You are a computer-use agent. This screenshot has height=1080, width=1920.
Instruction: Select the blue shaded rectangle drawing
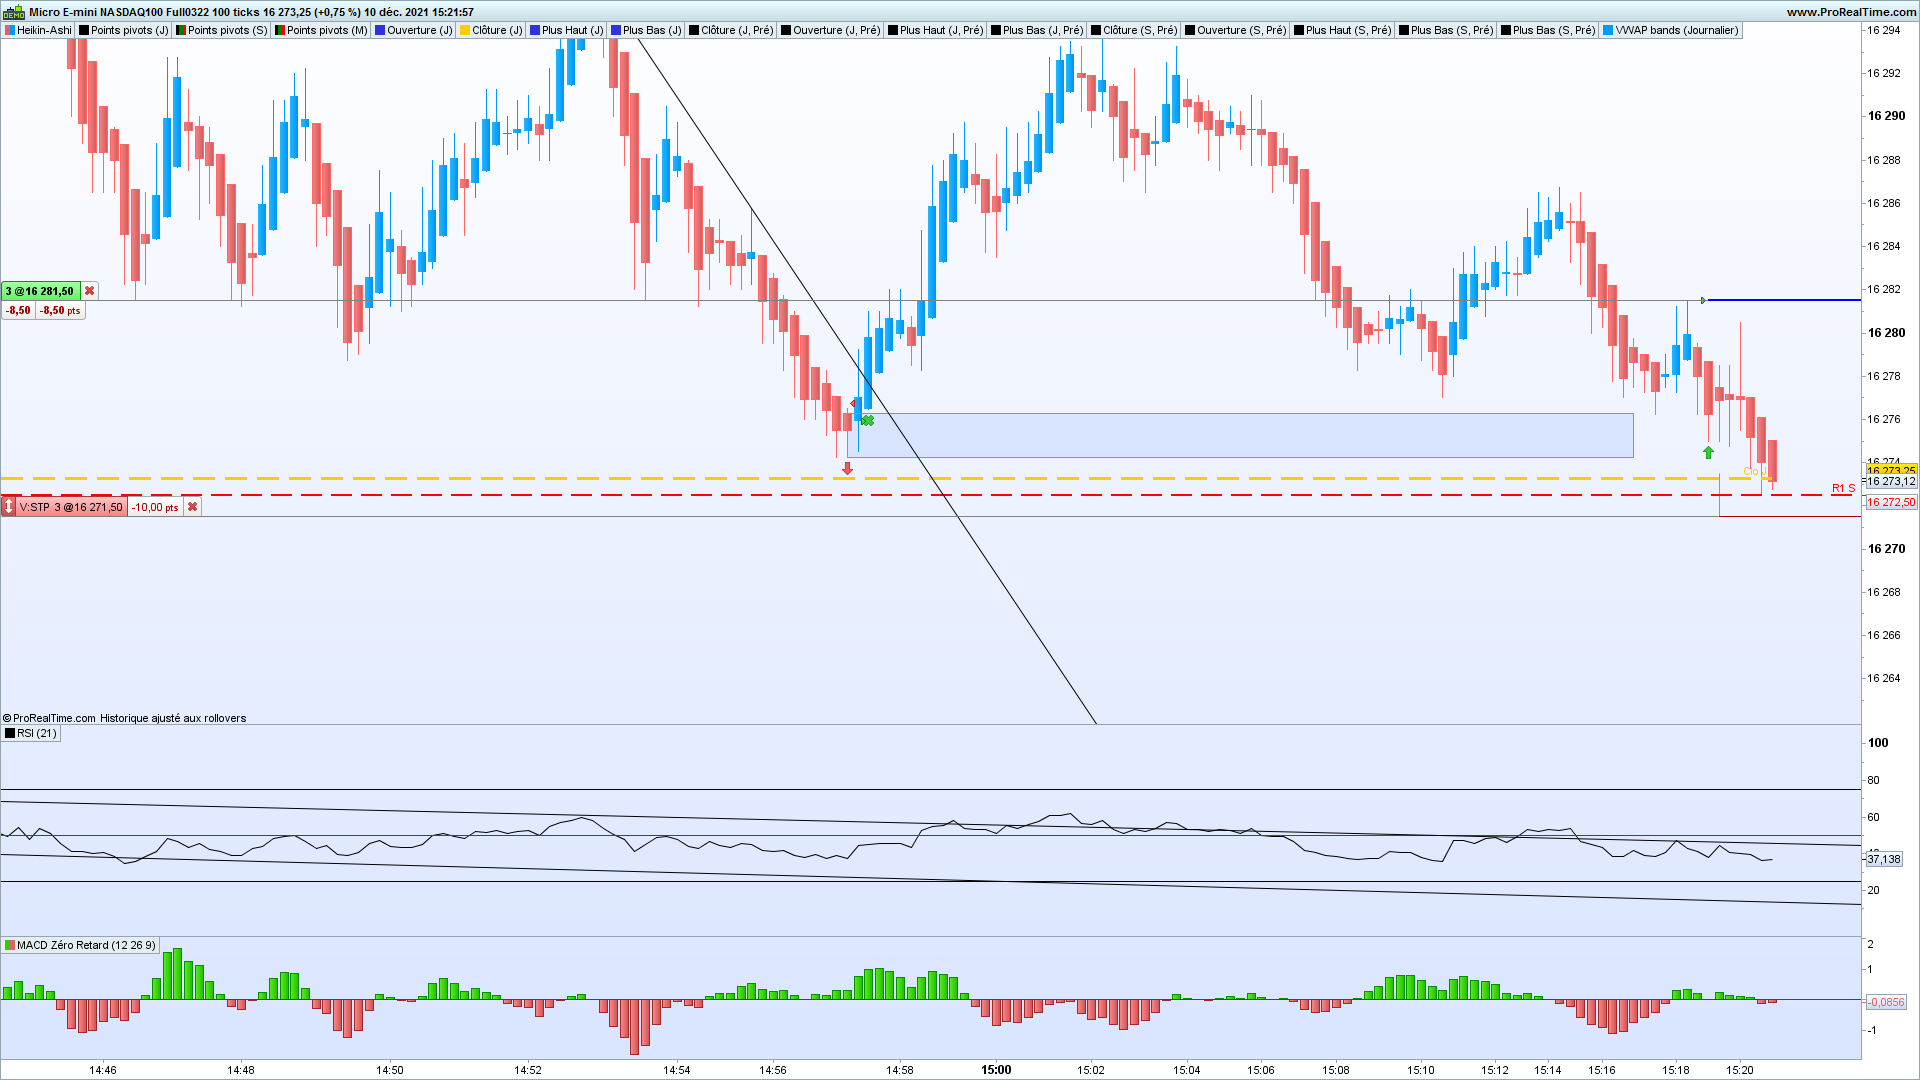click(1240, 436)
